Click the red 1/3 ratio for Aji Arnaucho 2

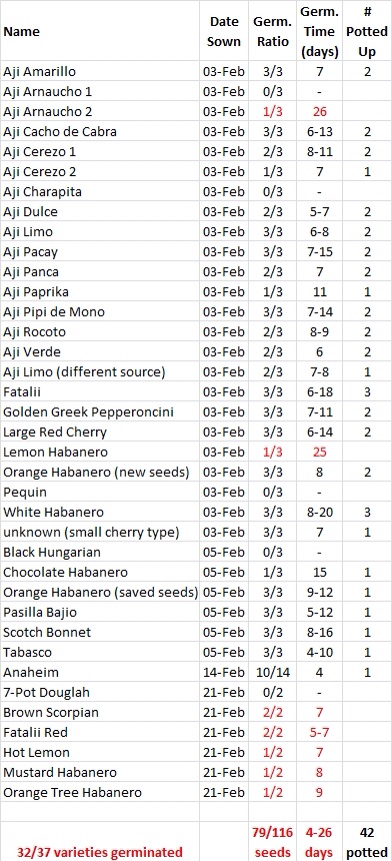[272, 111]
